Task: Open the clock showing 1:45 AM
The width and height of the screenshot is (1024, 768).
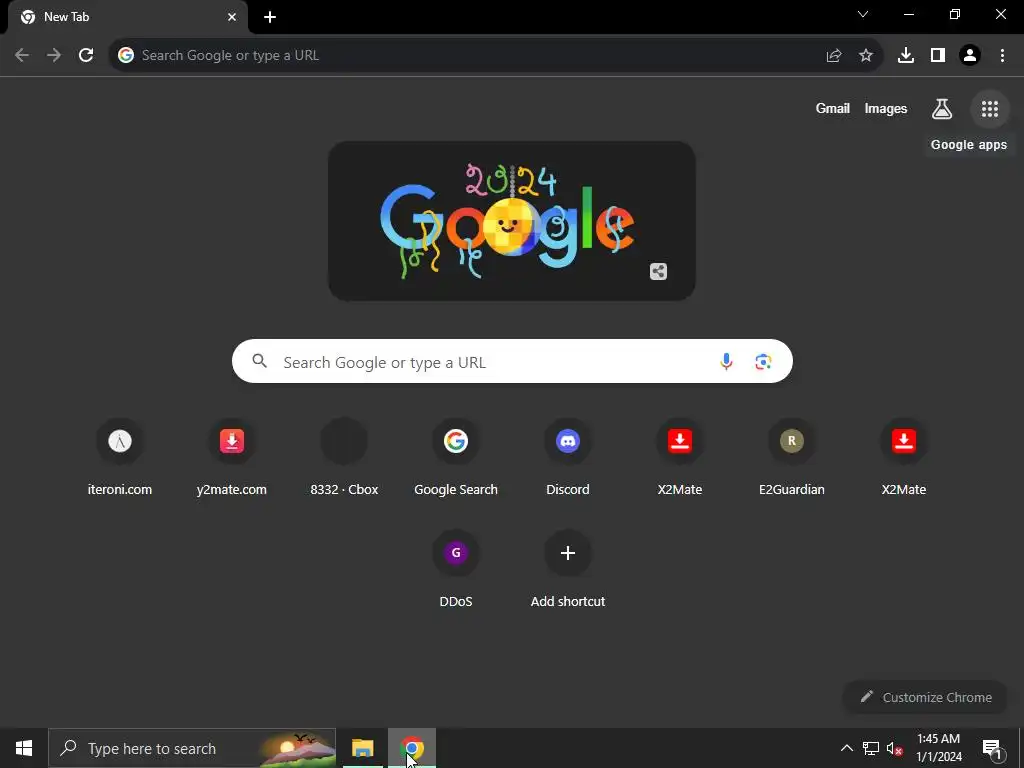Action: [x=938, y=748]
